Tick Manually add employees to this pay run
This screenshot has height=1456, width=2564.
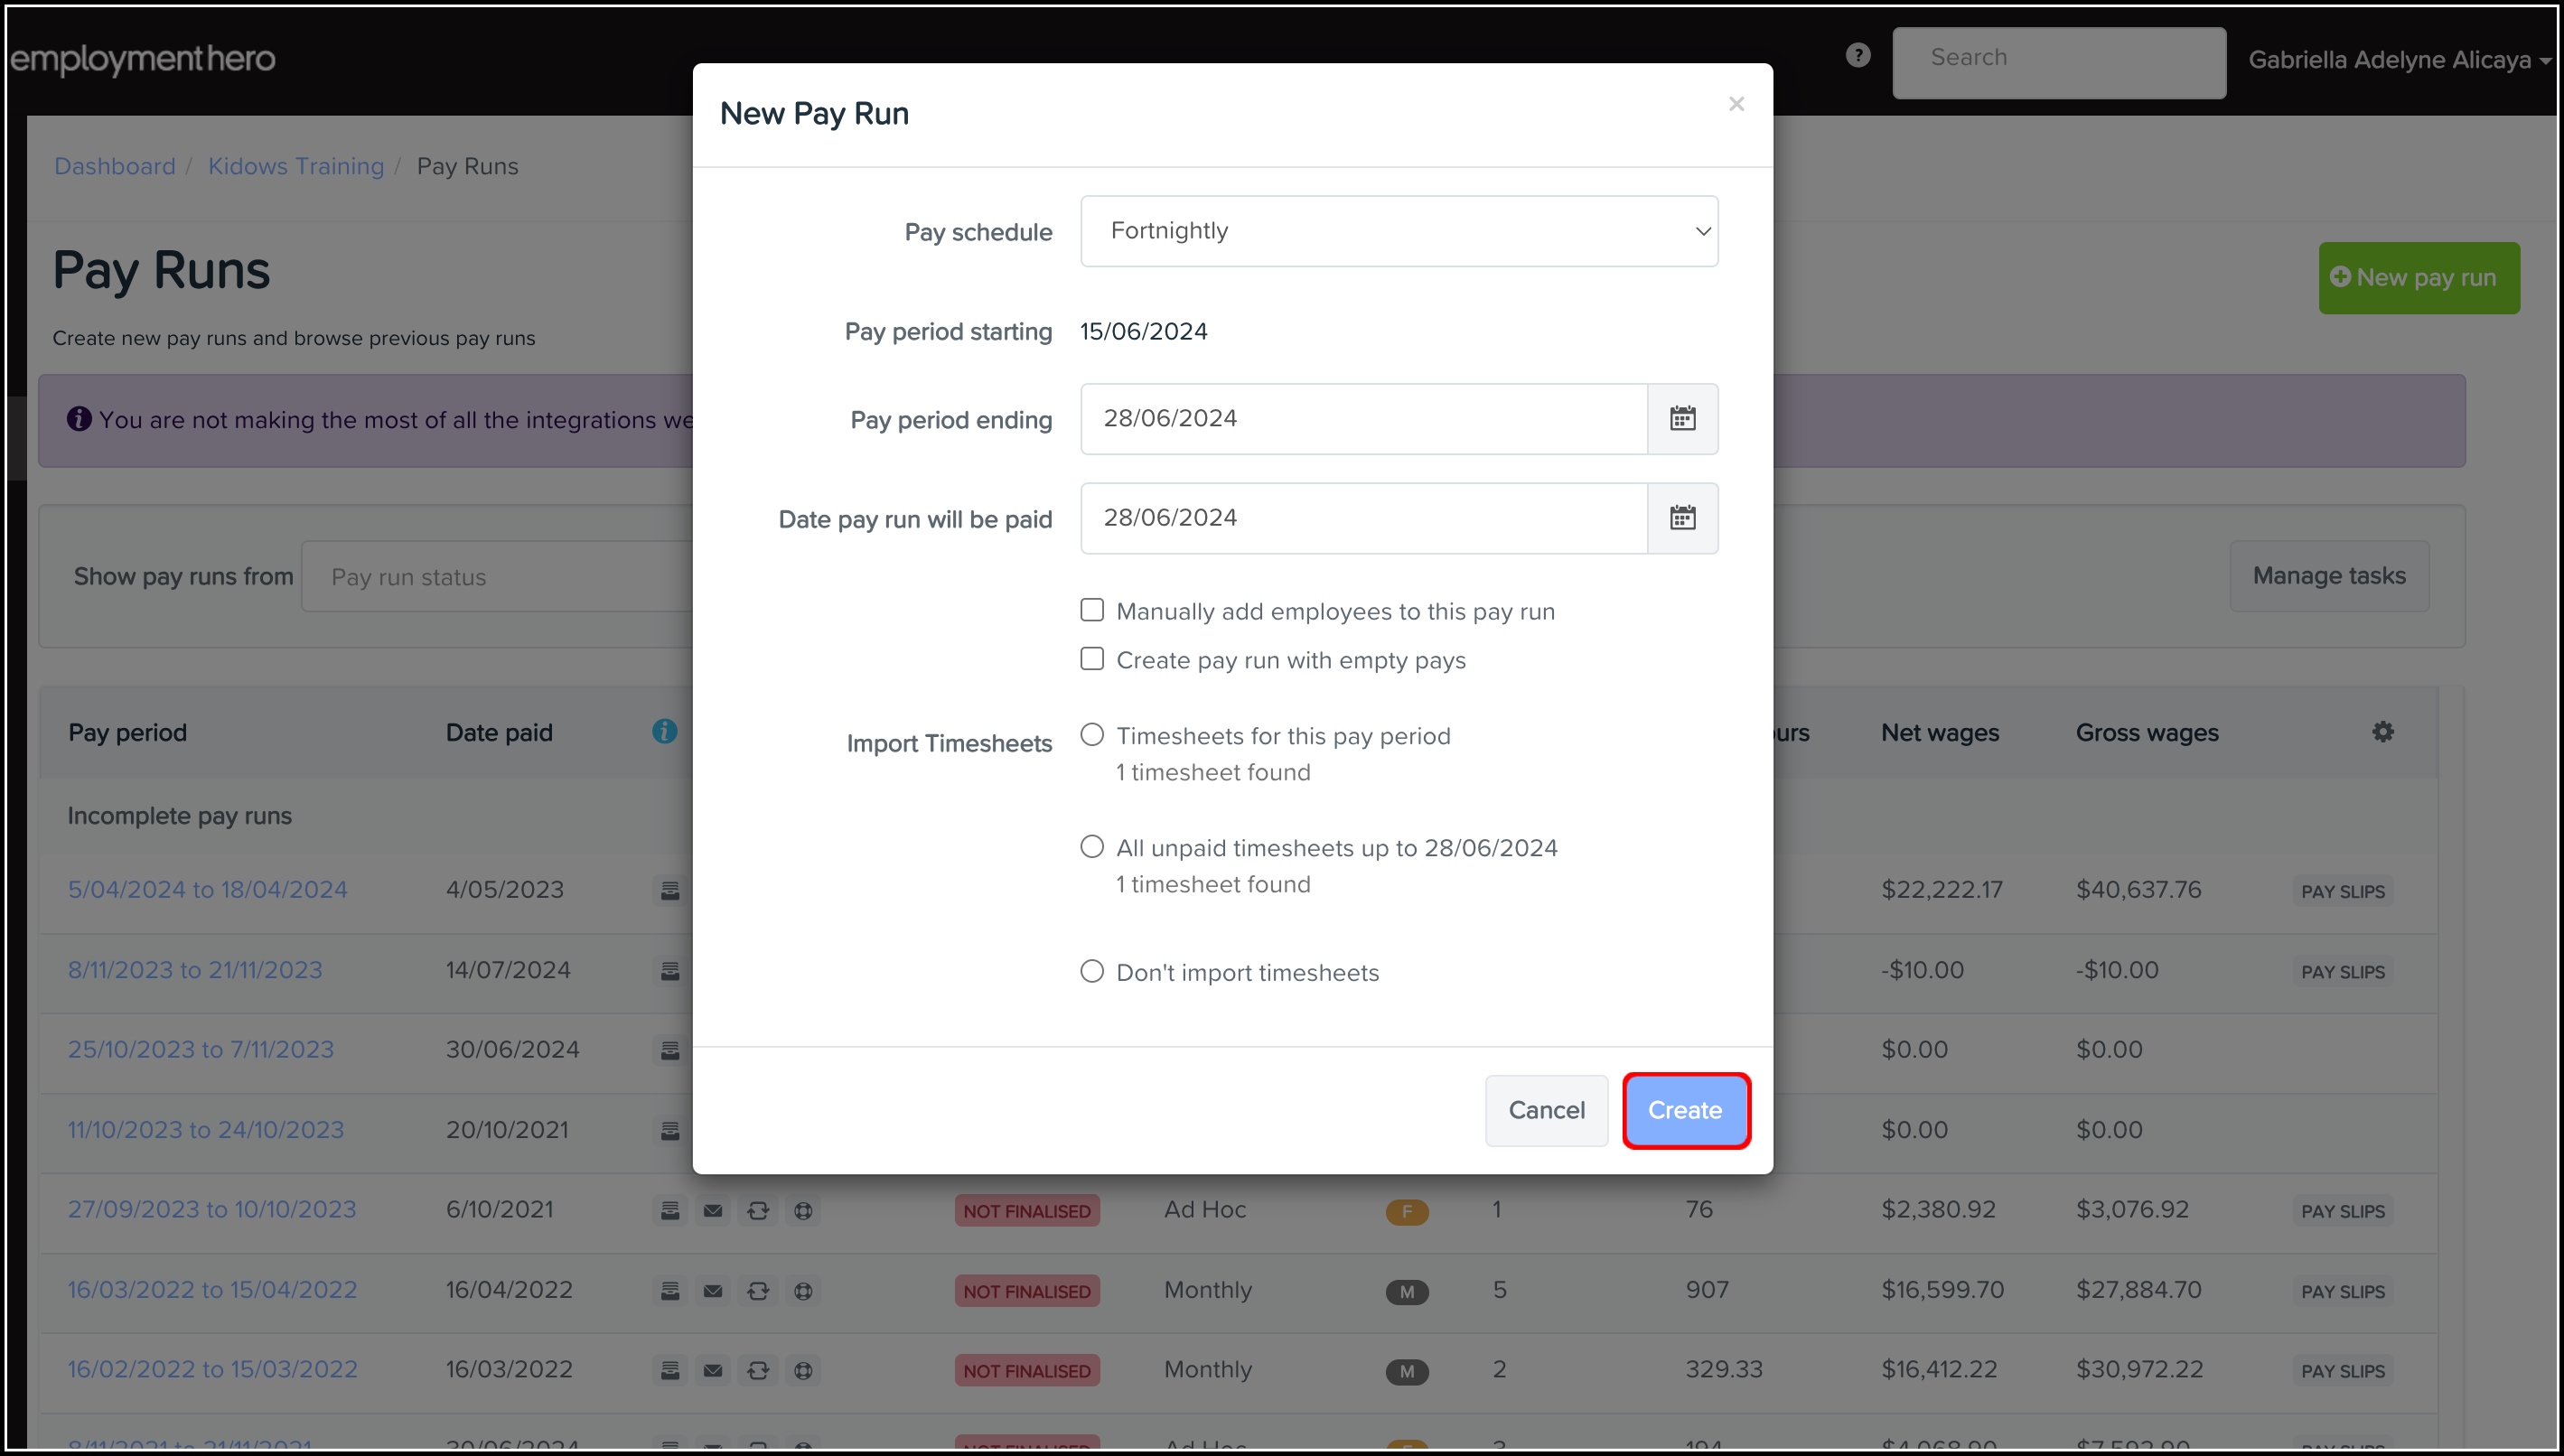1092,610
